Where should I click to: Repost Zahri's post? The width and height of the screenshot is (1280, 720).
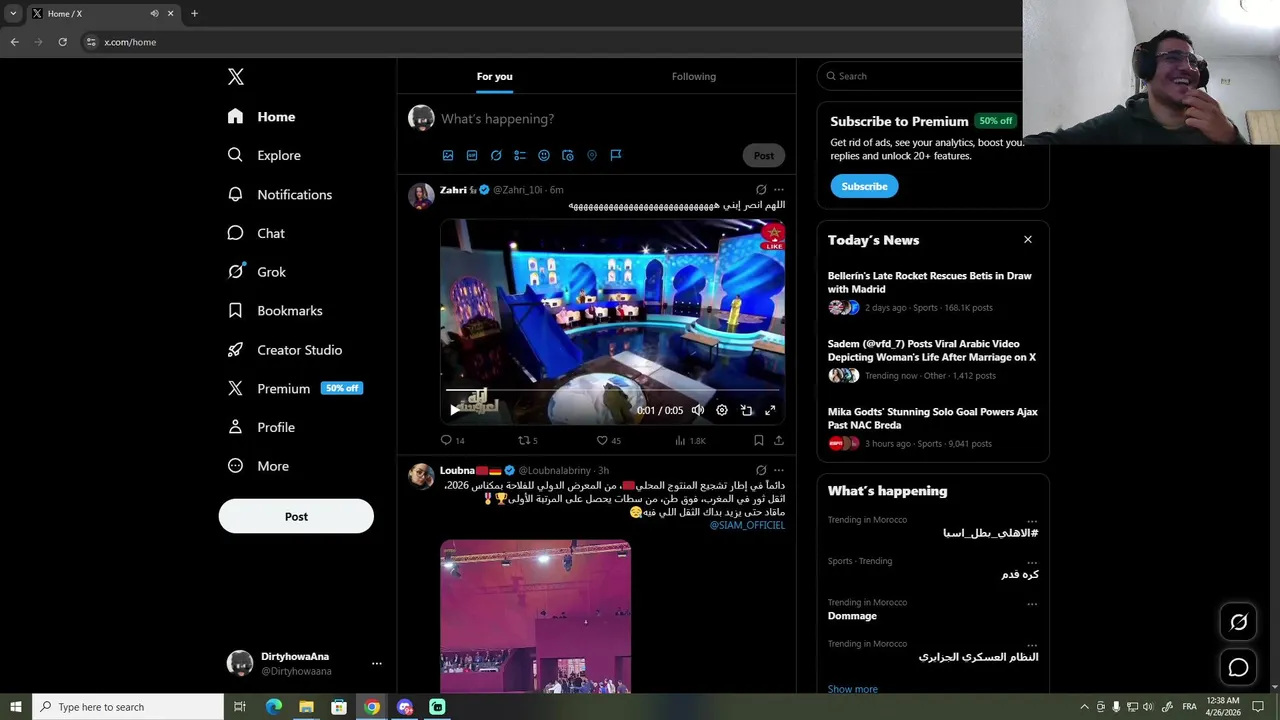(x=527, y=440)
